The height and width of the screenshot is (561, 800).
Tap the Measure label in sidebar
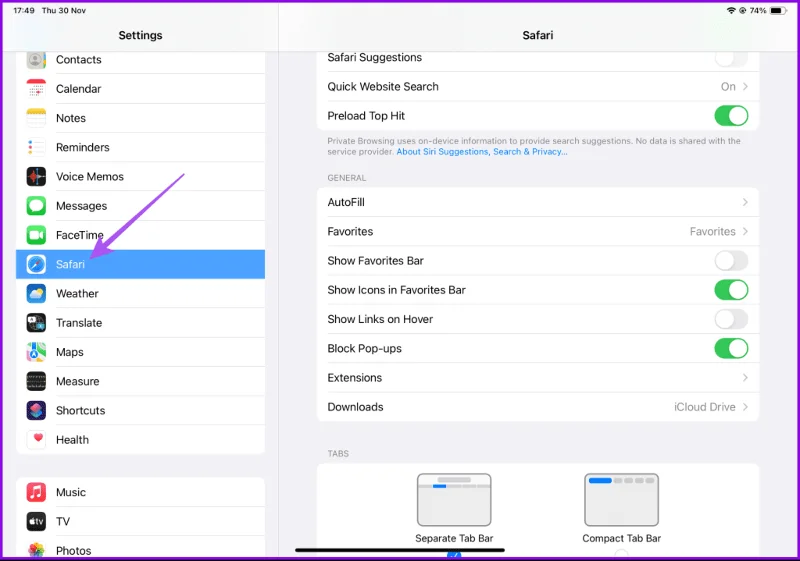(78, 381)
